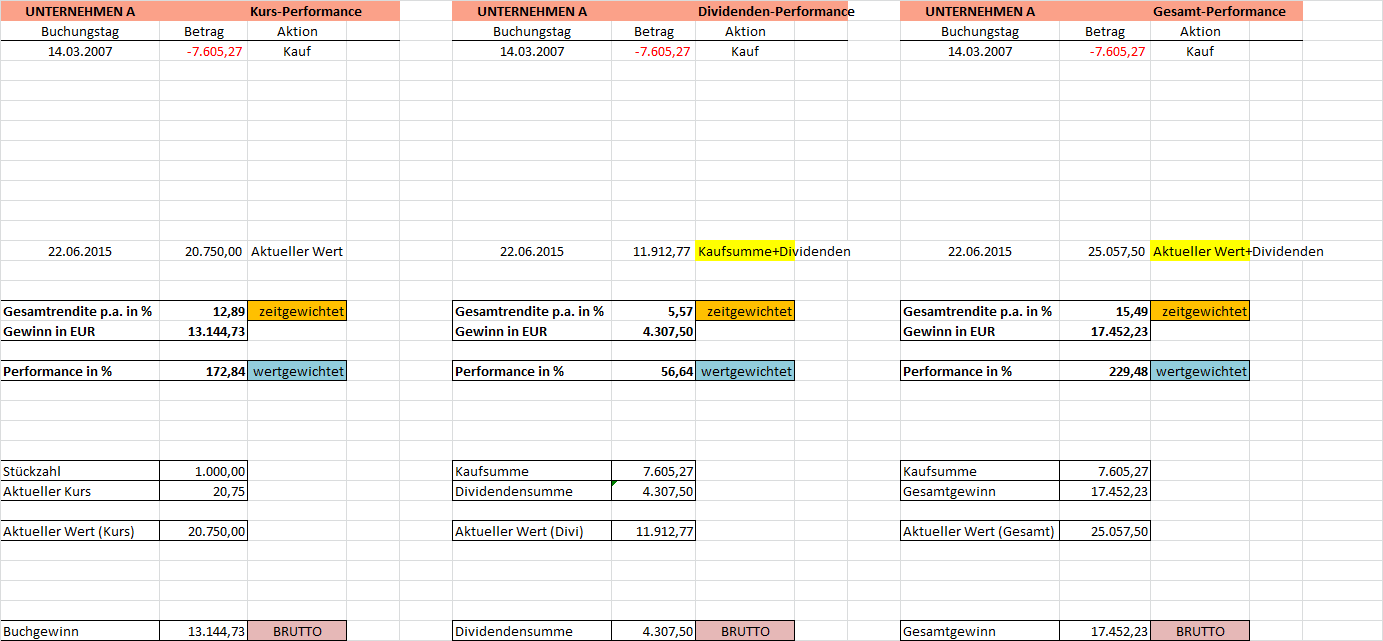Click the Buchgewinn label cell
This screenshot has width=1383, height=641.
click(x=80, y=631)
